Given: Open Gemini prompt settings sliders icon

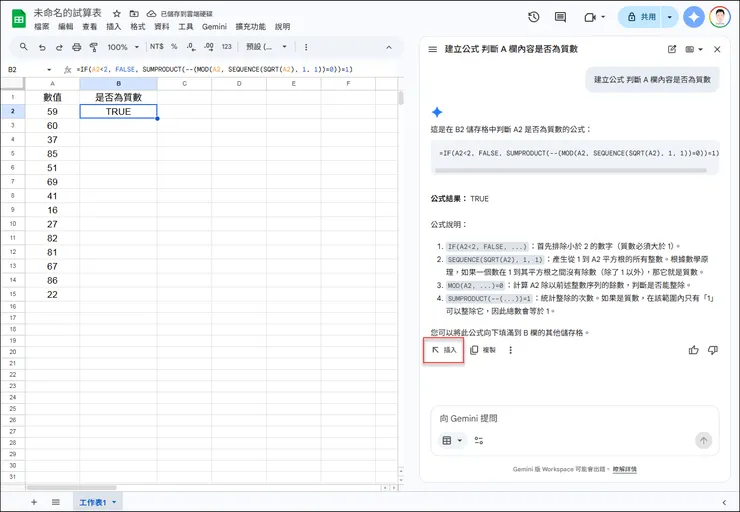Looking at the screenshot, I should click(x=479, y=440).
